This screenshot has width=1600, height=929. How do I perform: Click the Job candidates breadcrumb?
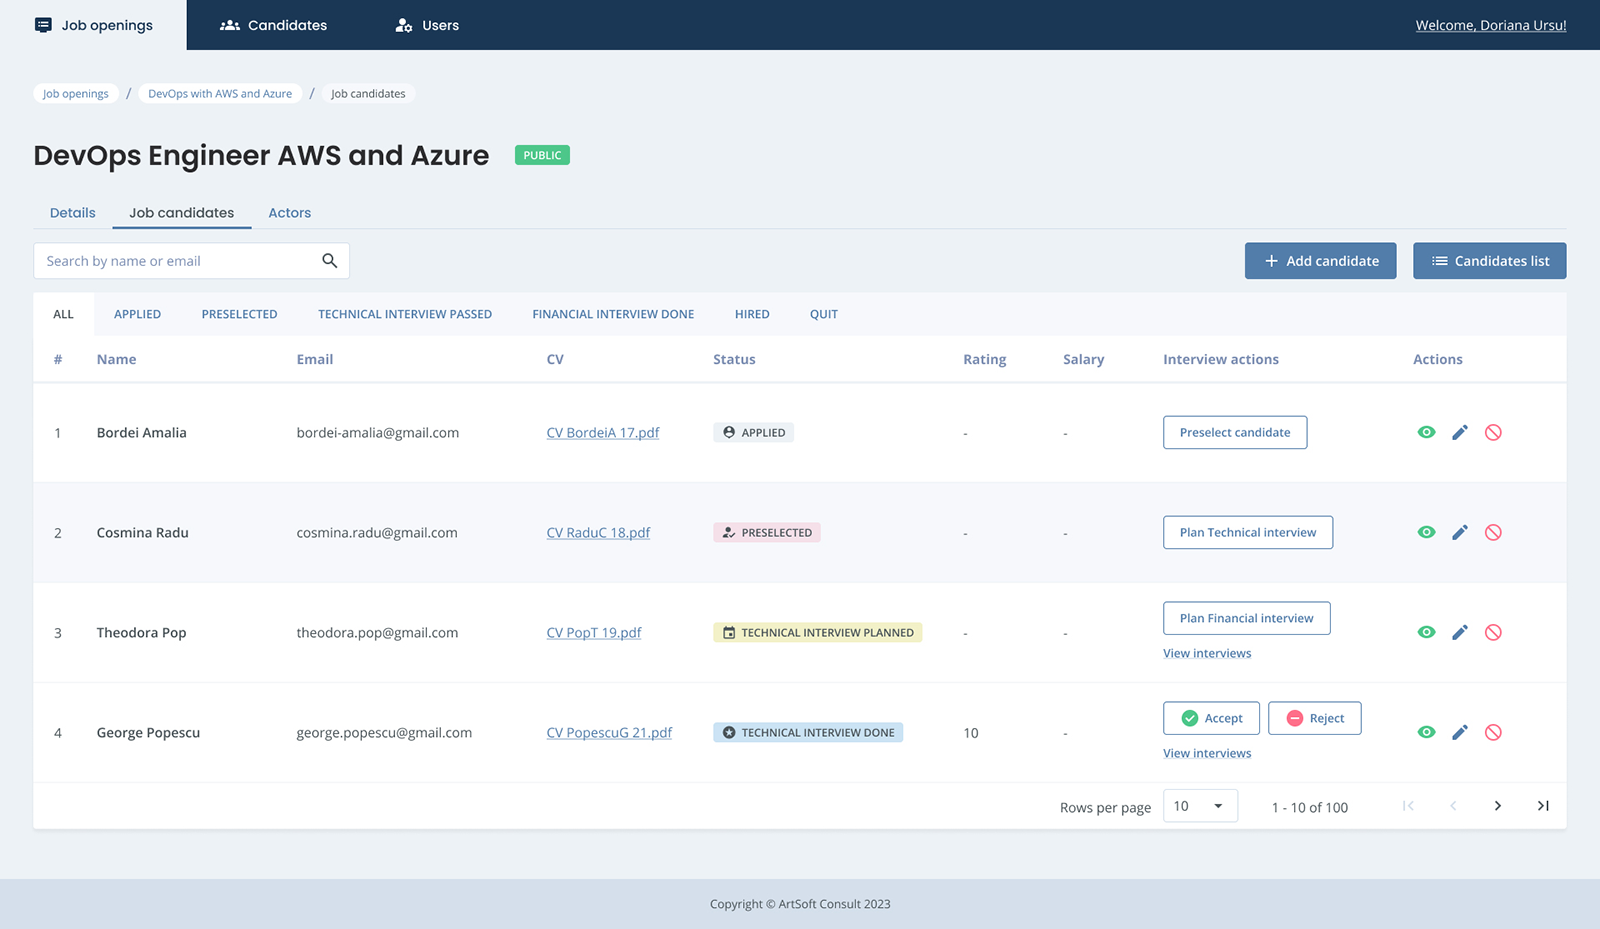pyautogui.click(x=368, y=94)
